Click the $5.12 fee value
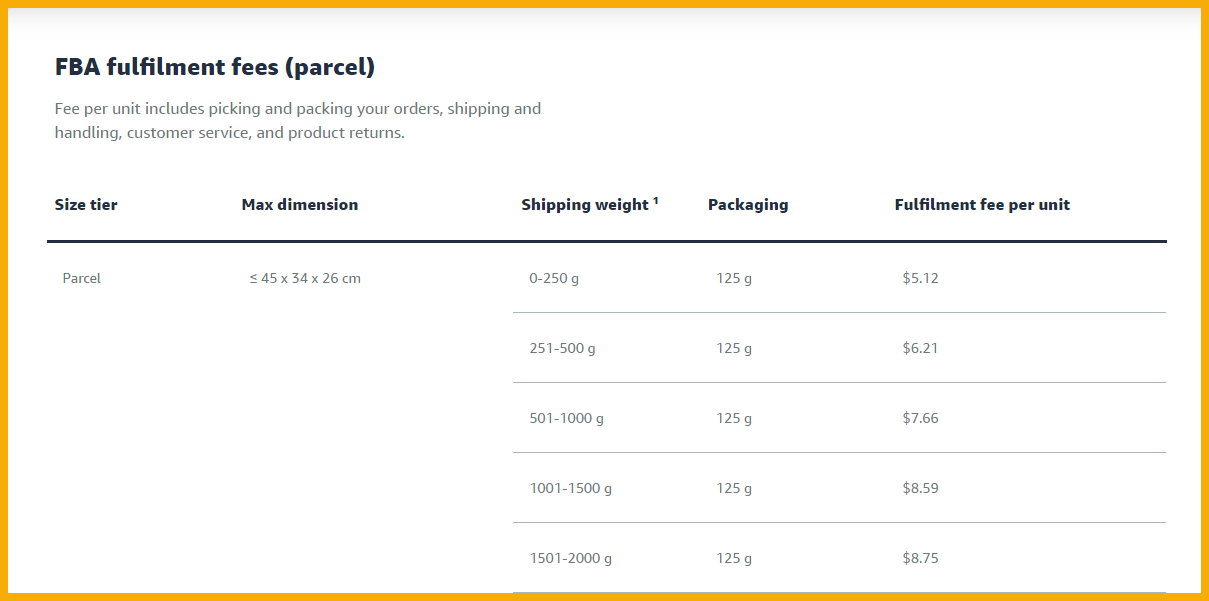Image resolution: width=1209 pixels, height=601 pixels. [x=920, y=279]
